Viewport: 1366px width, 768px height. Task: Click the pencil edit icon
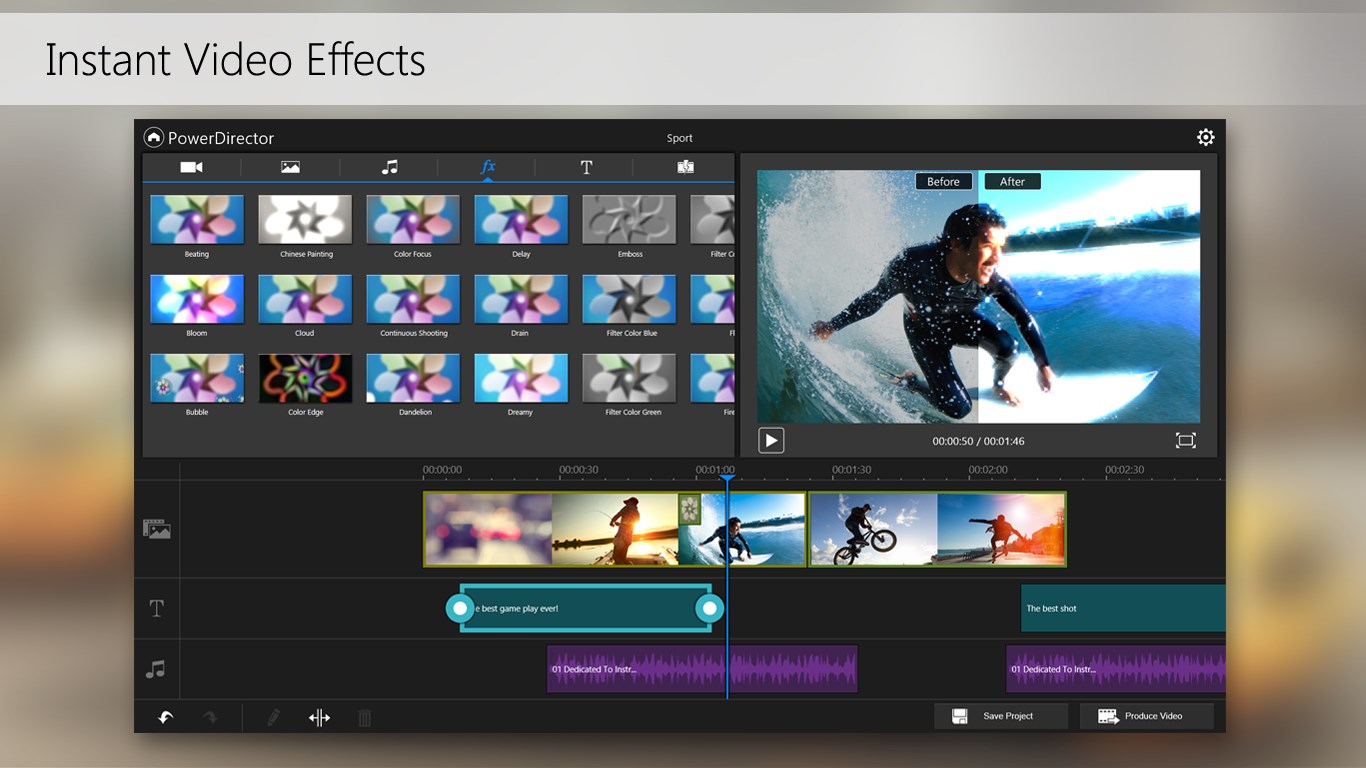[x=273, y=717]
